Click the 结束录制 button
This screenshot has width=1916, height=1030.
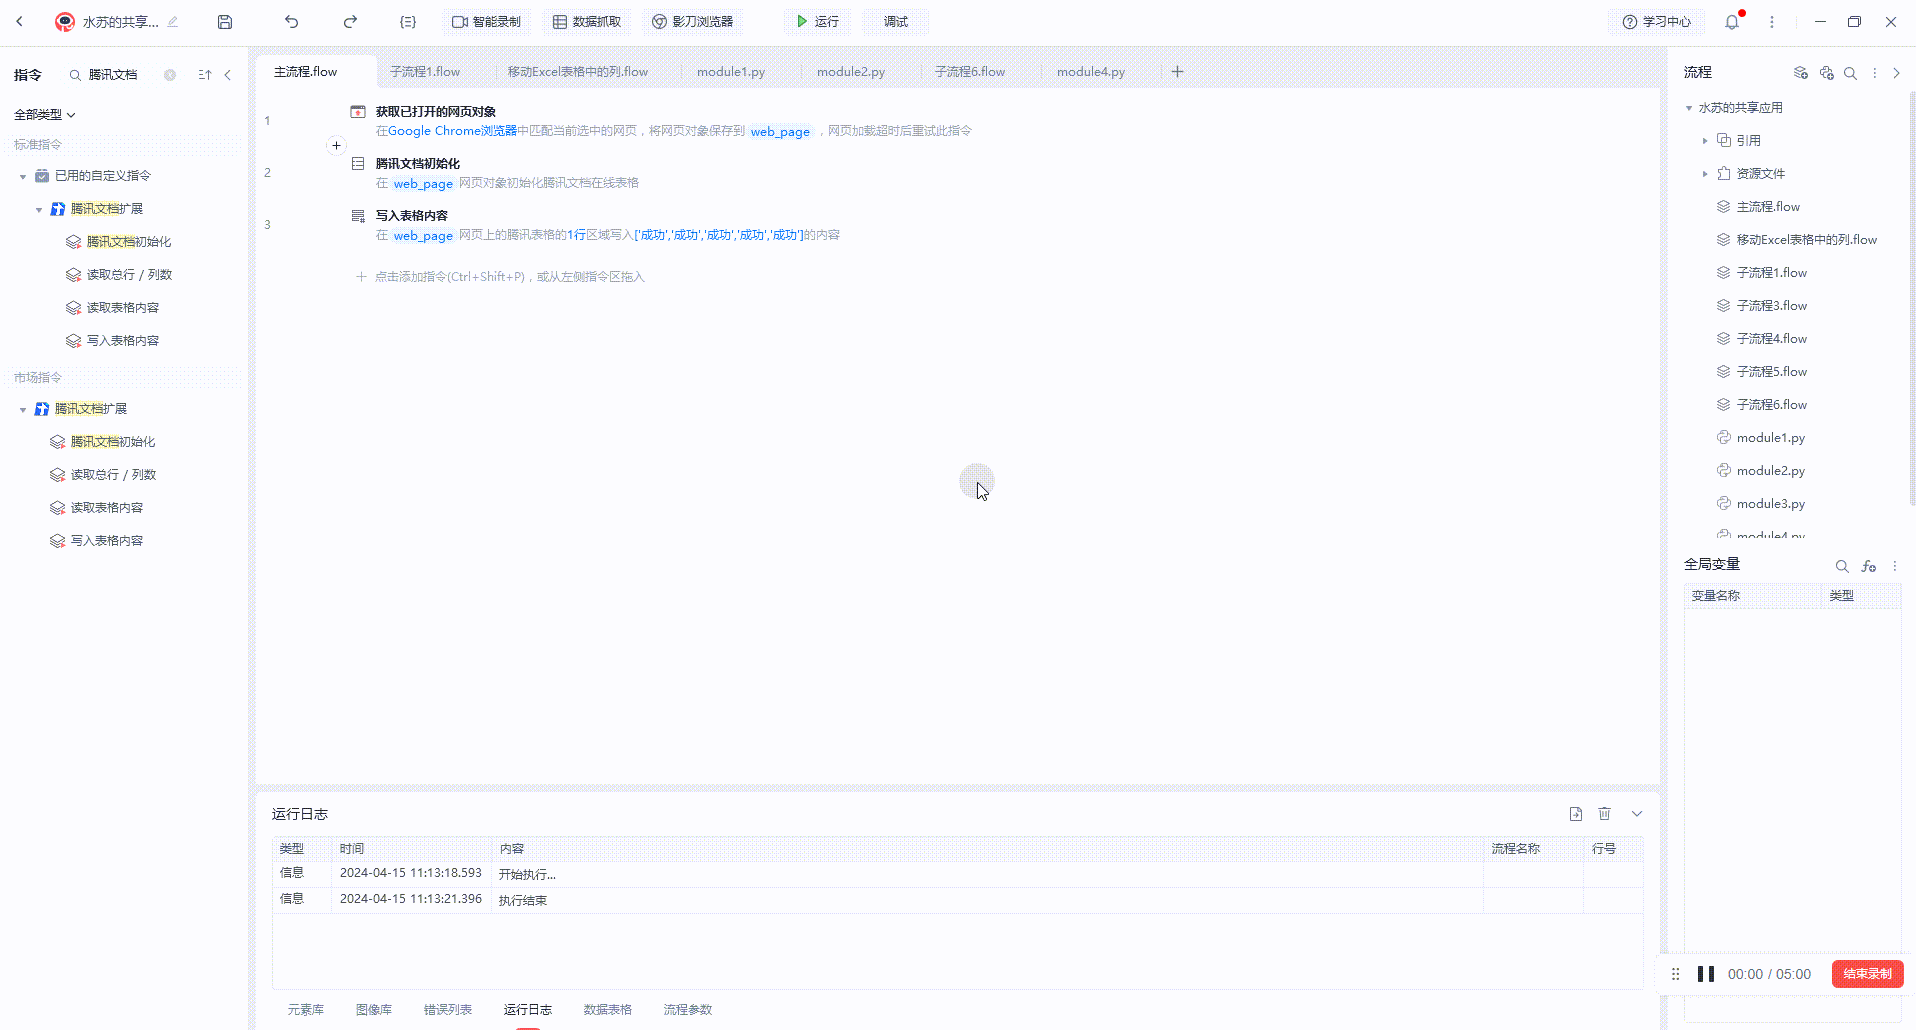tap(1867, 974)
